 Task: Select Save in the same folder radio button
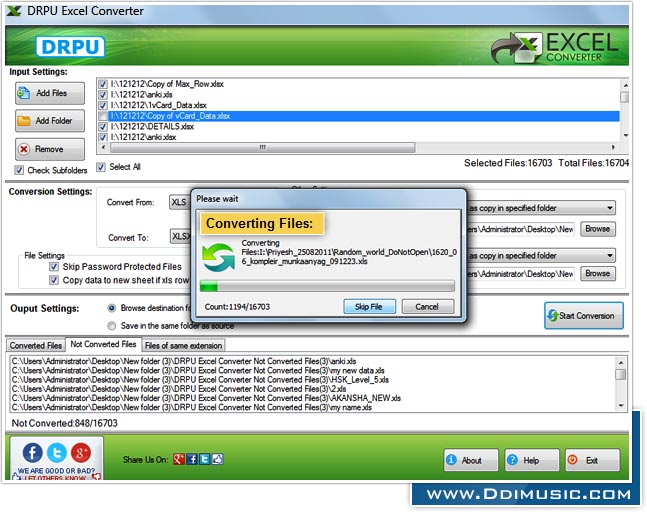pyautogui.click(x=111, y=326)
